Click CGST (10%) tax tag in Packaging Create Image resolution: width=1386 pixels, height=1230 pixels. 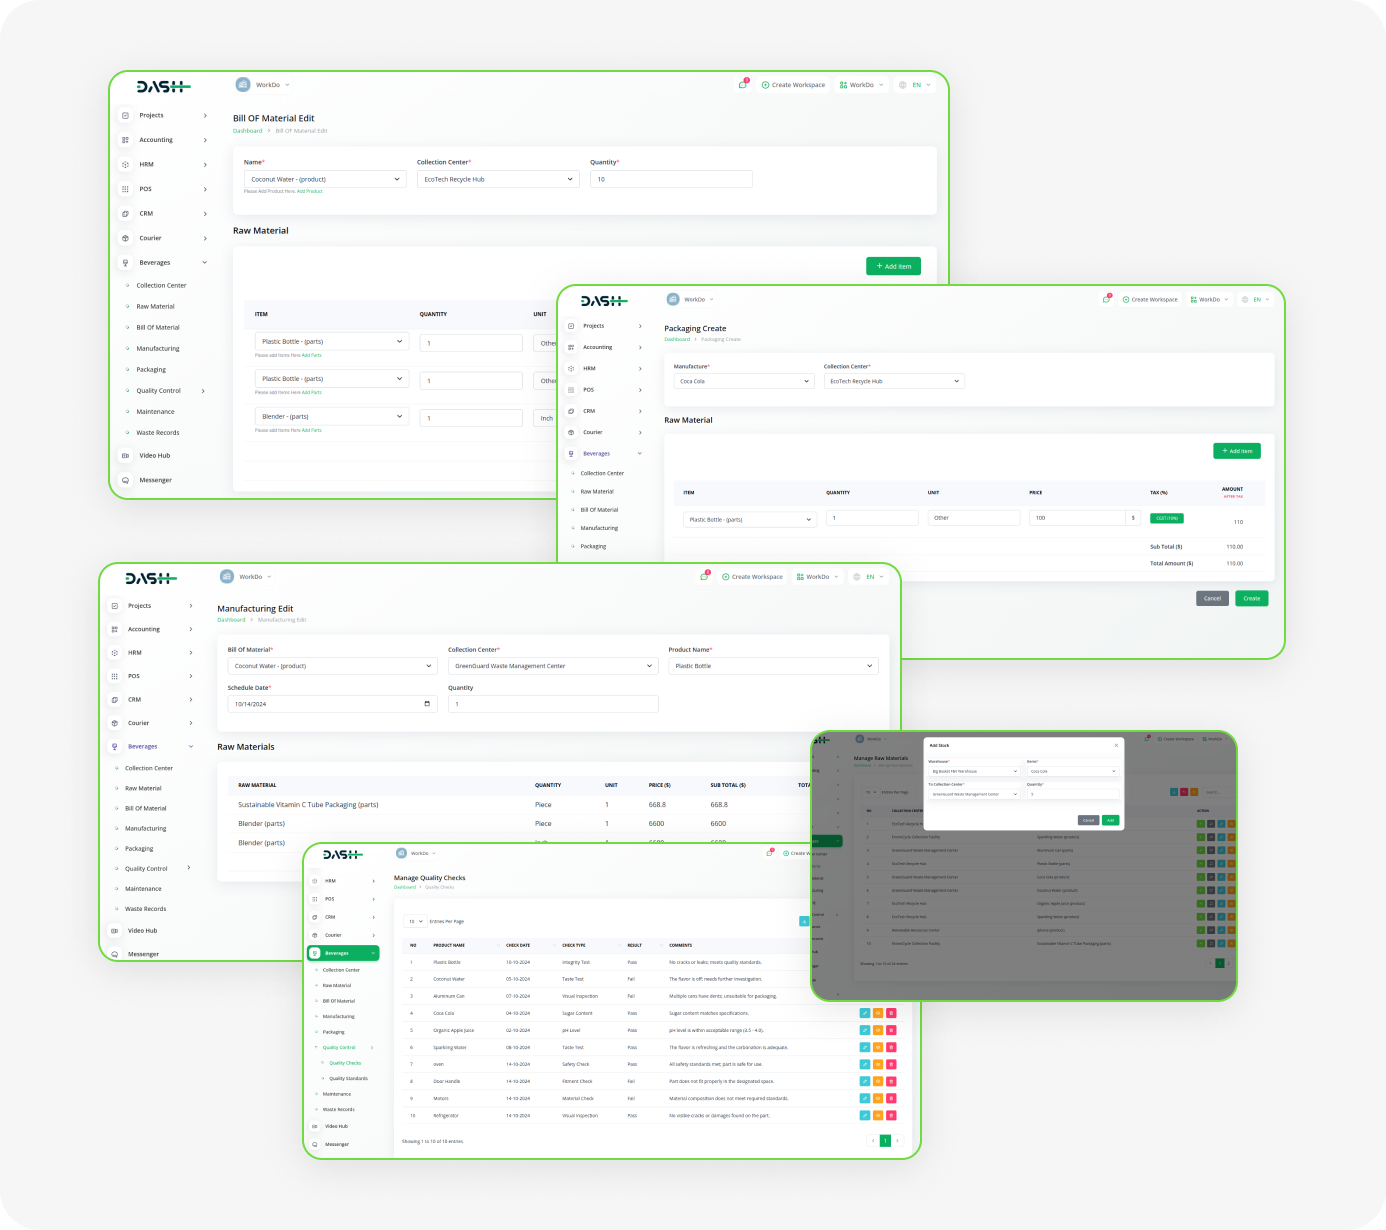click(1167, 518)
